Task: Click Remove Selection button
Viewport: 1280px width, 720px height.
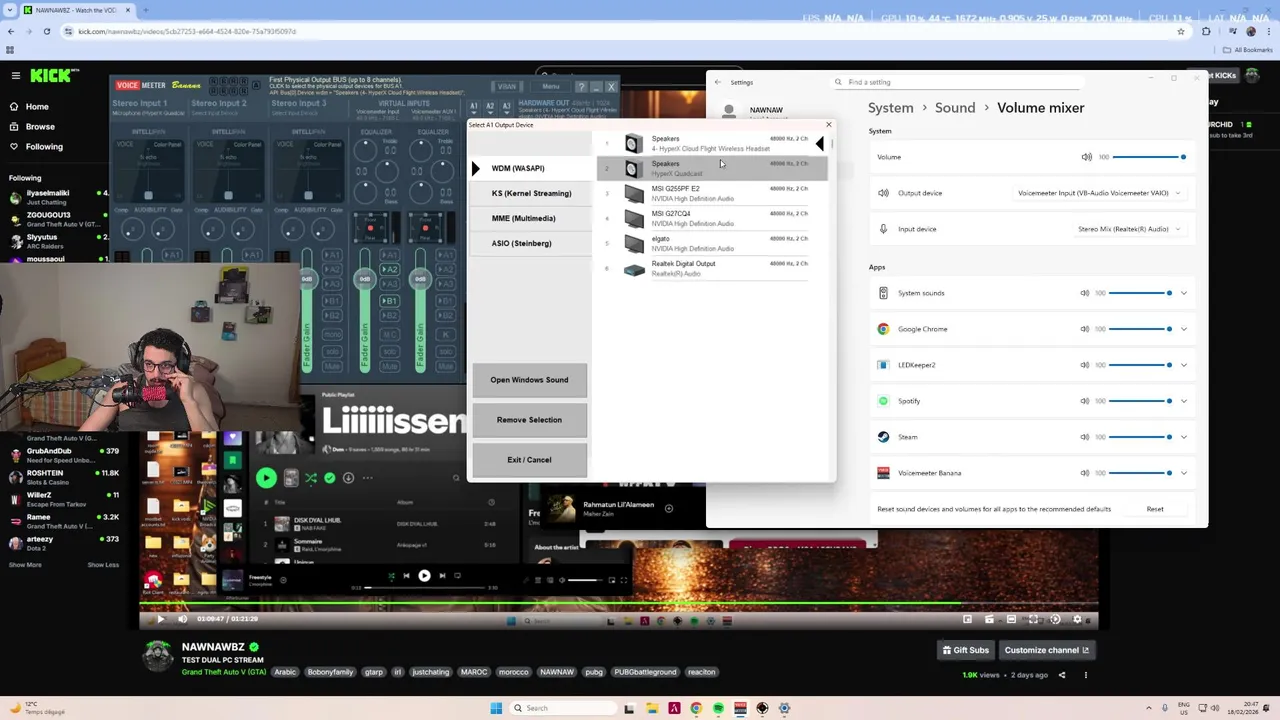Action: tap(529, 420)
